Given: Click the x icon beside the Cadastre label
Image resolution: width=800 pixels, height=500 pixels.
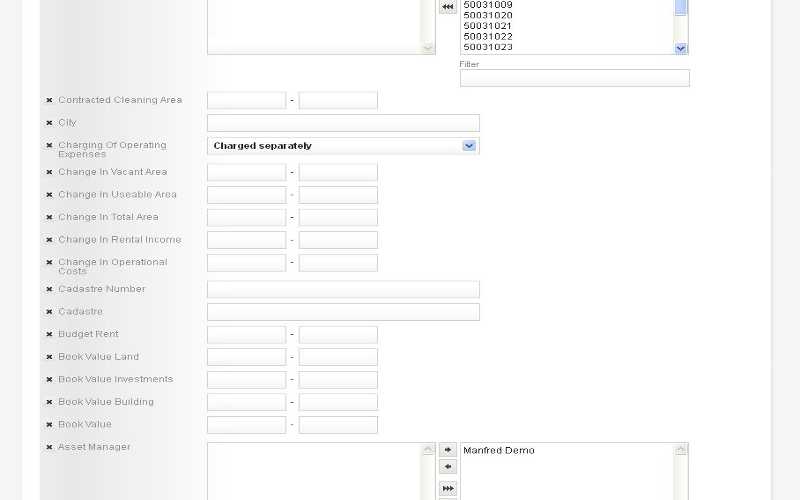Looking at the screenshot, I should tap(49, 312).
